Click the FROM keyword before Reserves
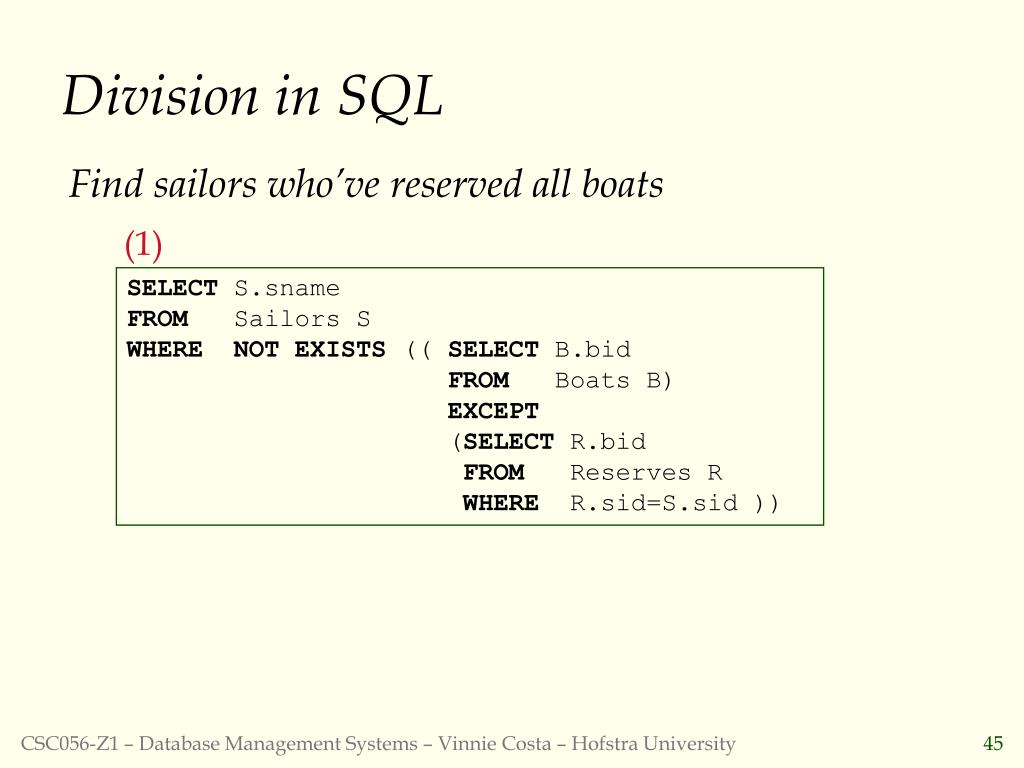 pos(494,472)
